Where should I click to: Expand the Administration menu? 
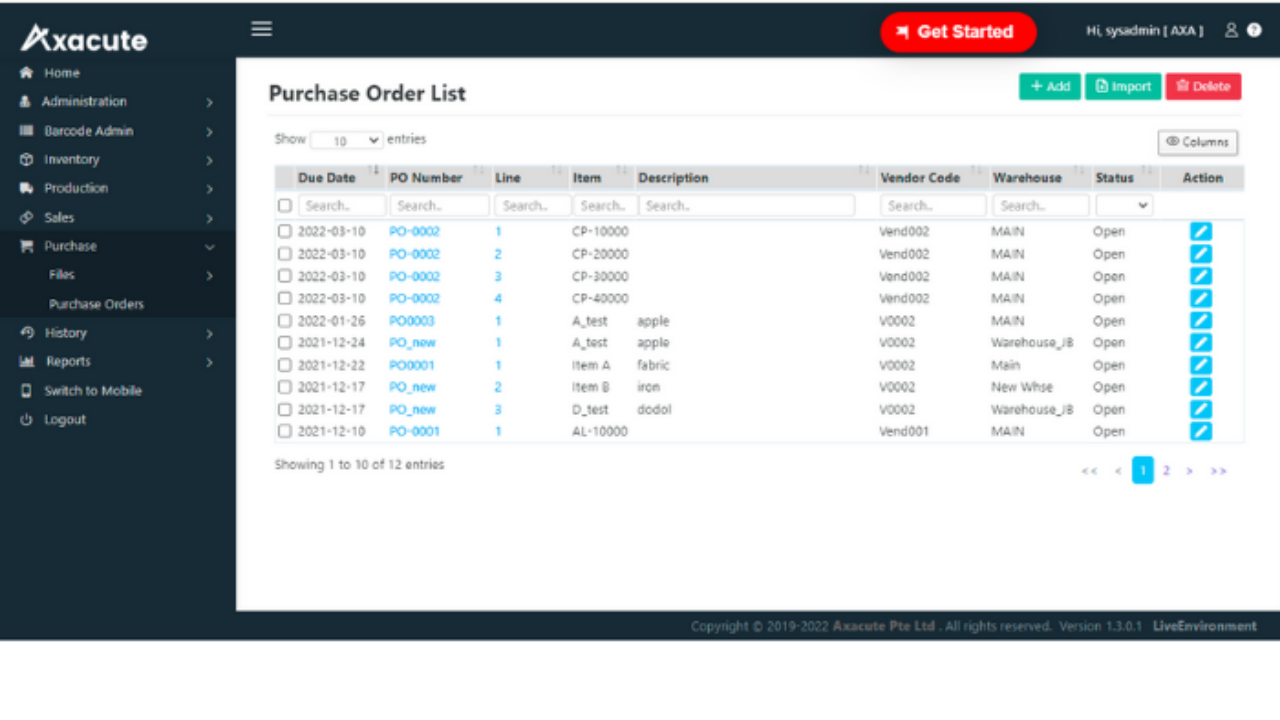click(x=118, y=102)
